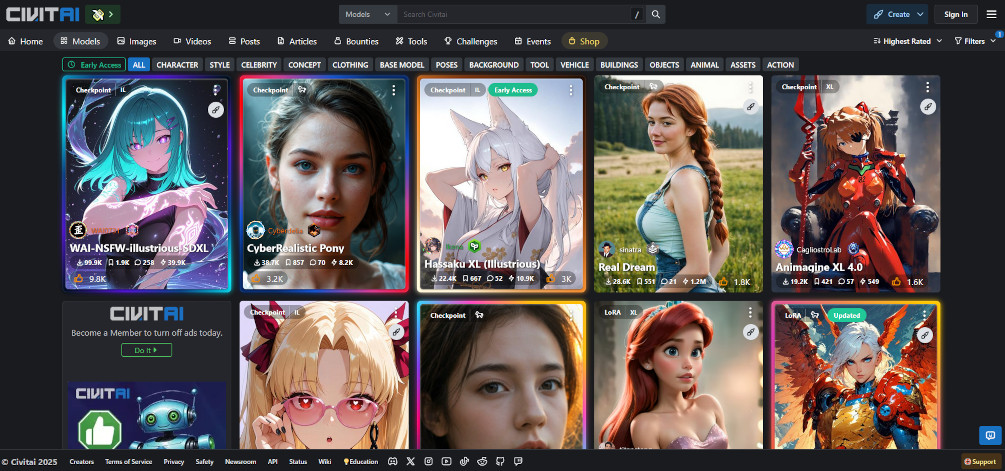Open the Instagram icon in footer
This screenshot has height=471, width=1005.
tap(429, 461)
